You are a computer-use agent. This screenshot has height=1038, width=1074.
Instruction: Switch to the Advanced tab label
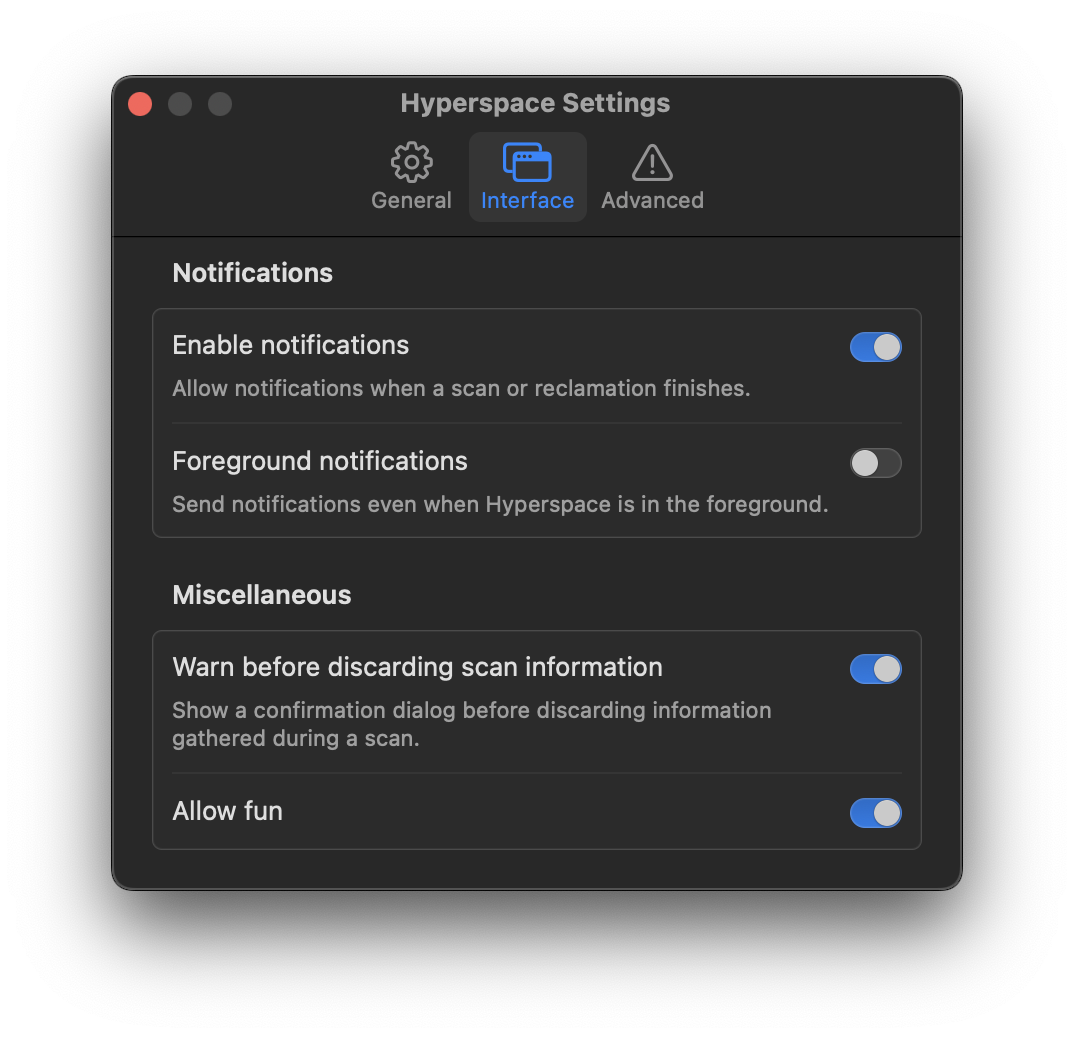pos(652,200)
